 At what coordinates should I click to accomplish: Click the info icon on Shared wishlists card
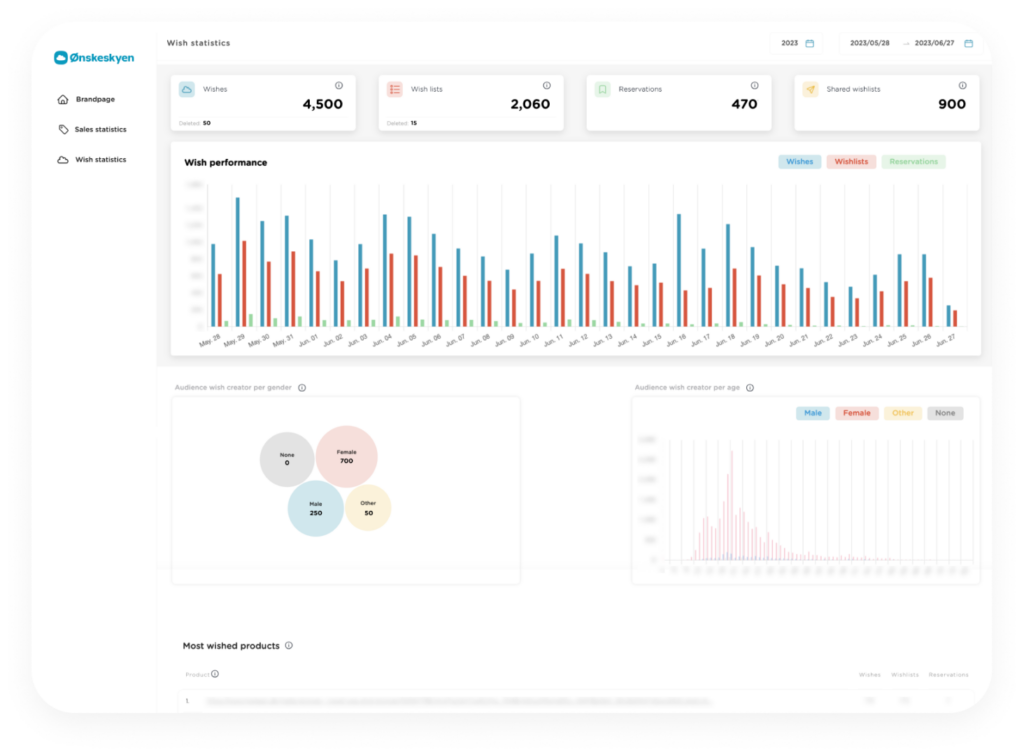[x=962, y=86]
